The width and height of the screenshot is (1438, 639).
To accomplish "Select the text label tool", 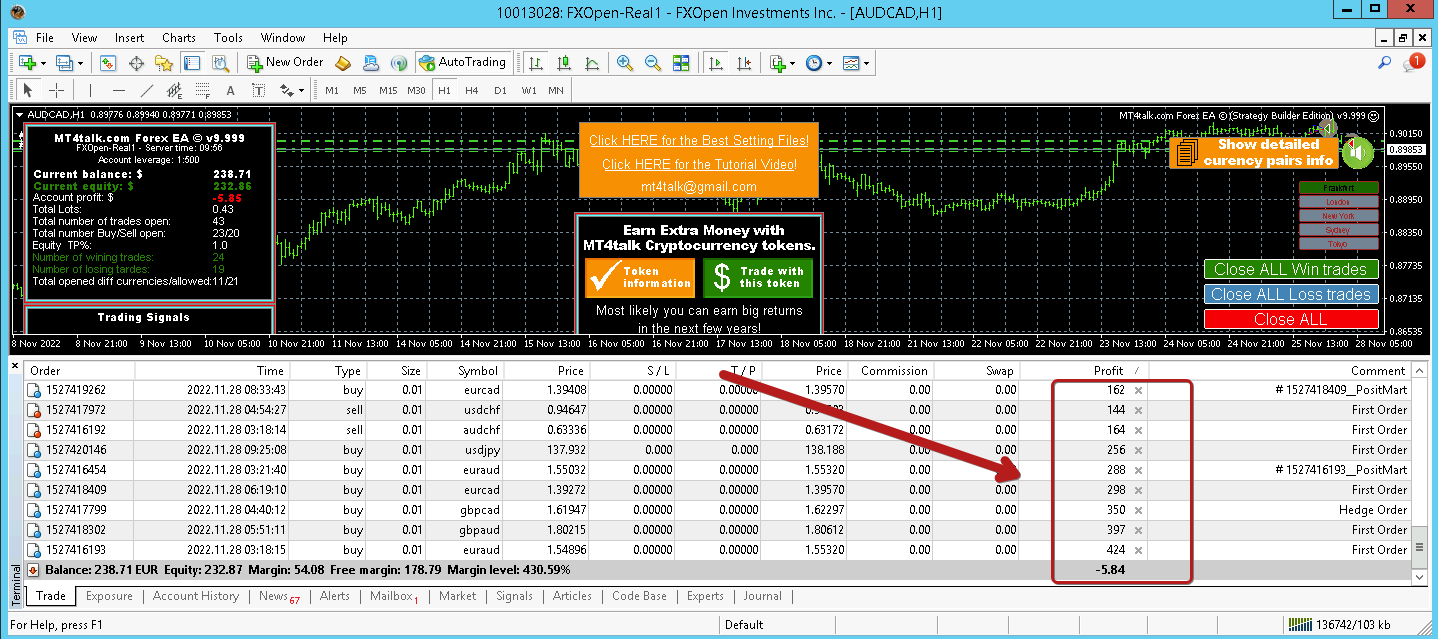I will 258,90.
